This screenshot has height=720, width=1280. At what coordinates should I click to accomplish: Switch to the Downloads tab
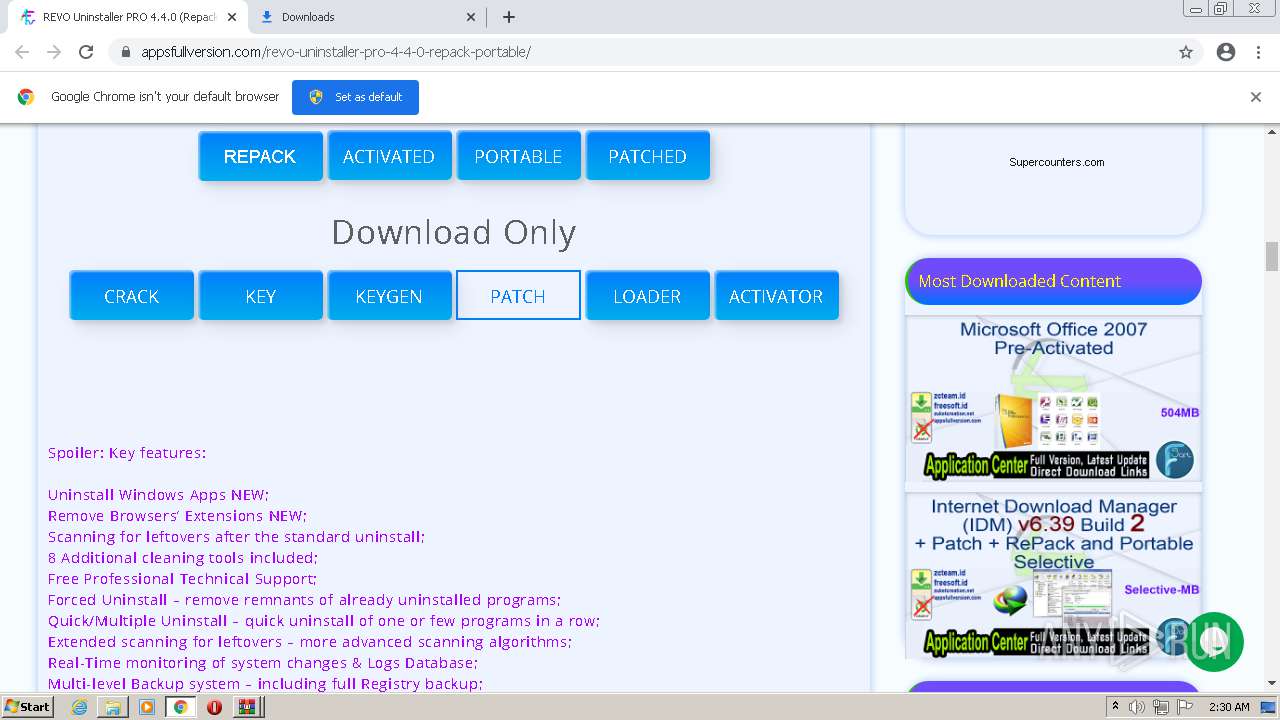(x=367, y=17)
